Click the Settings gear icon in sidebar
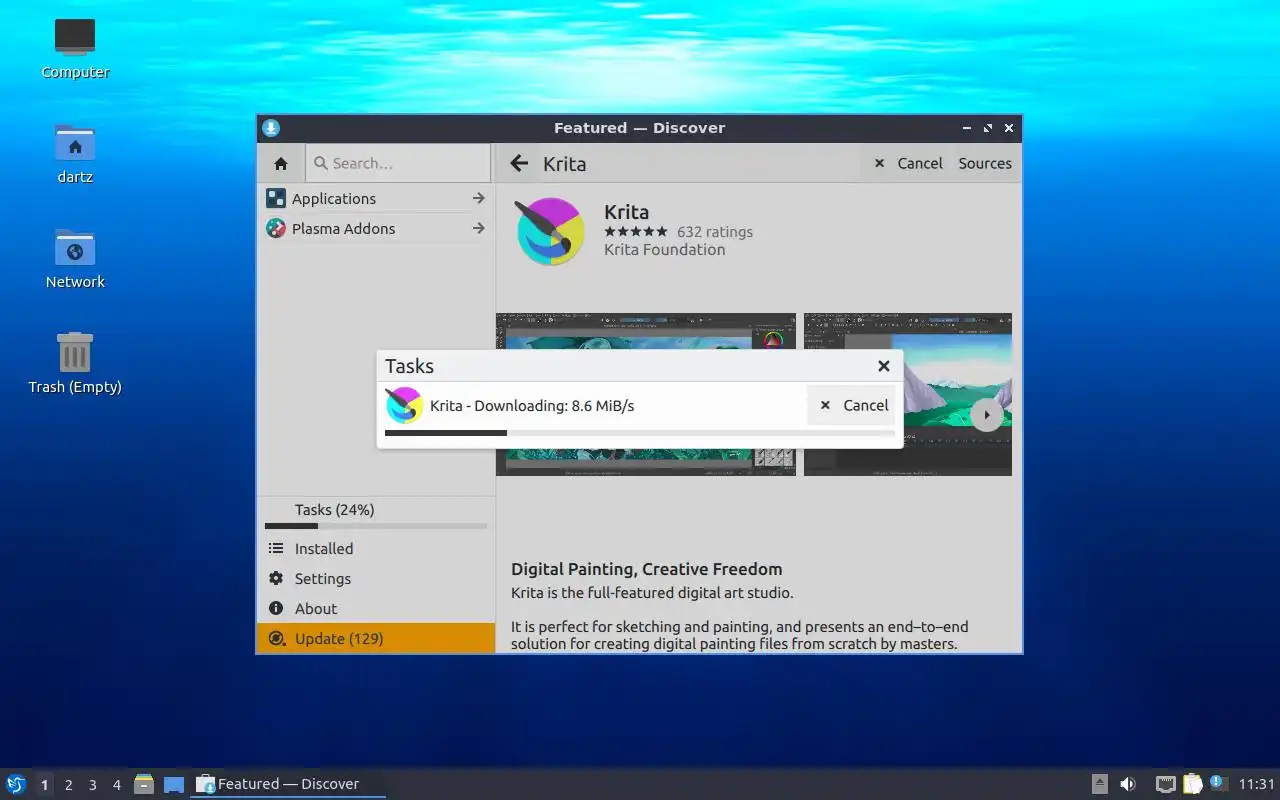The image size is (1280, 800). click(x=276, y=578)
